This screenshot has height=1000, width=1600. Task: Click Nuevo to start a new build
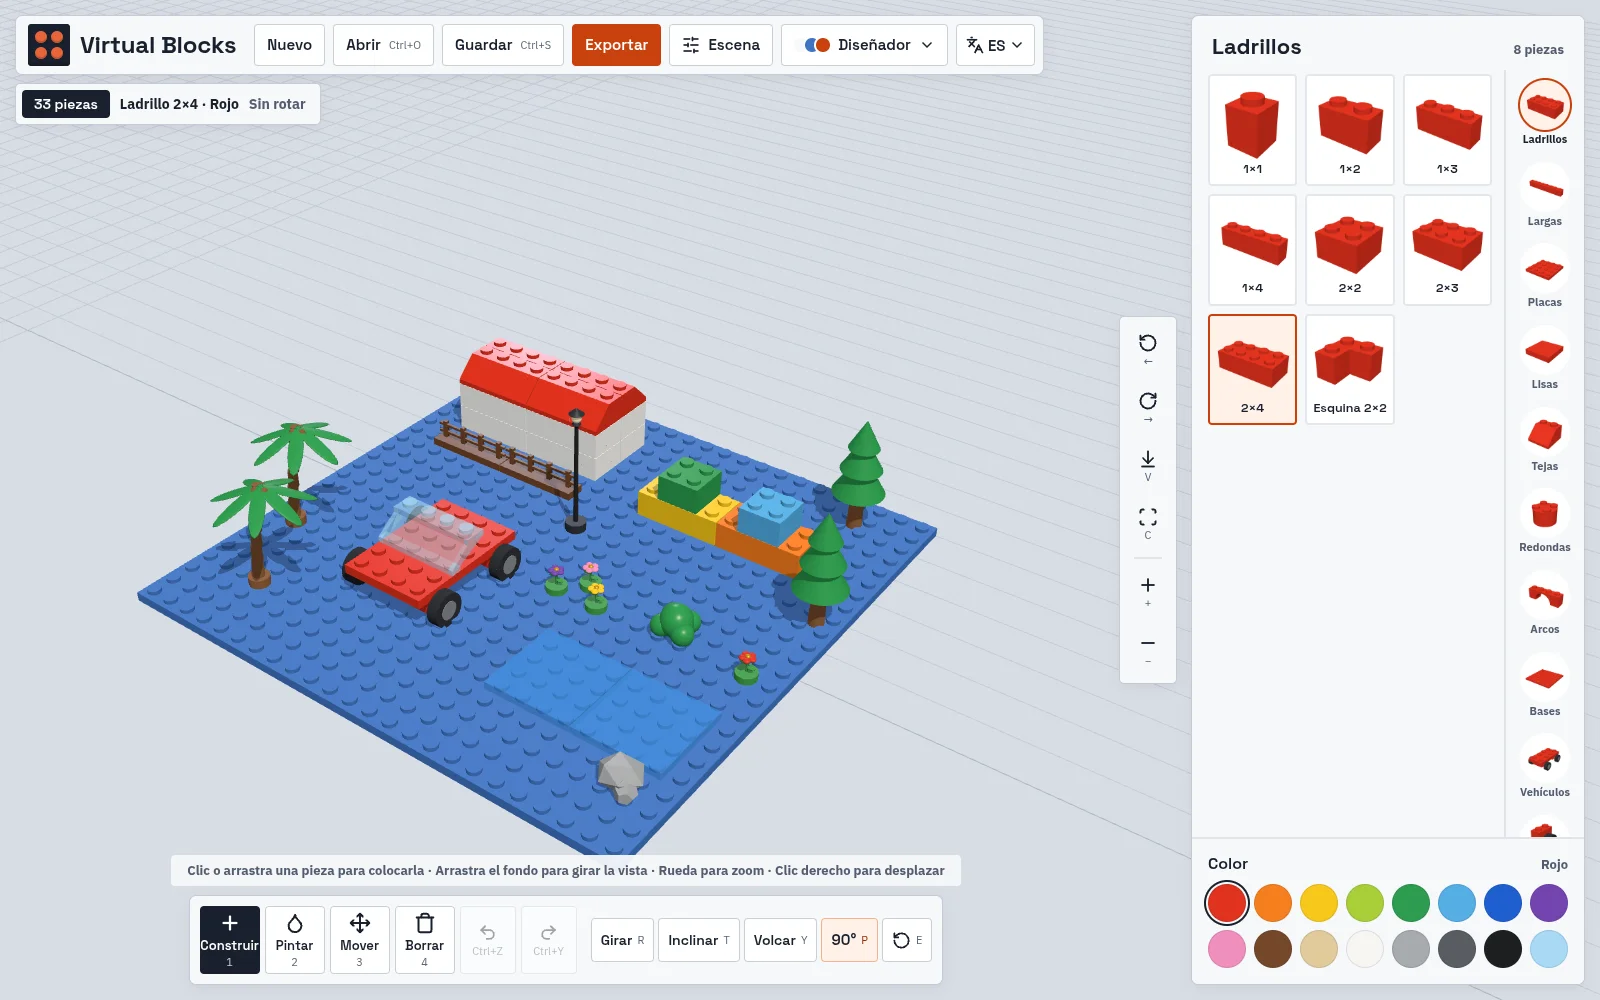tap(289, 45)
